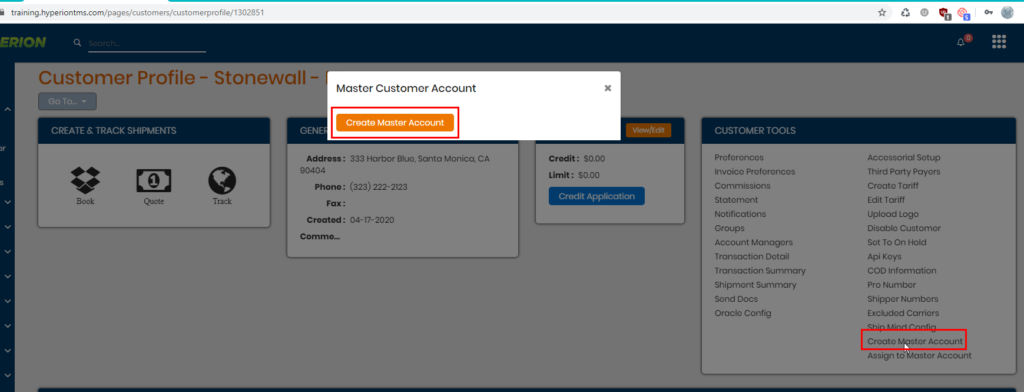Click the Create Master Account orange button
The height and width of the screenshot is (392, 1024).
coord(395,122)
